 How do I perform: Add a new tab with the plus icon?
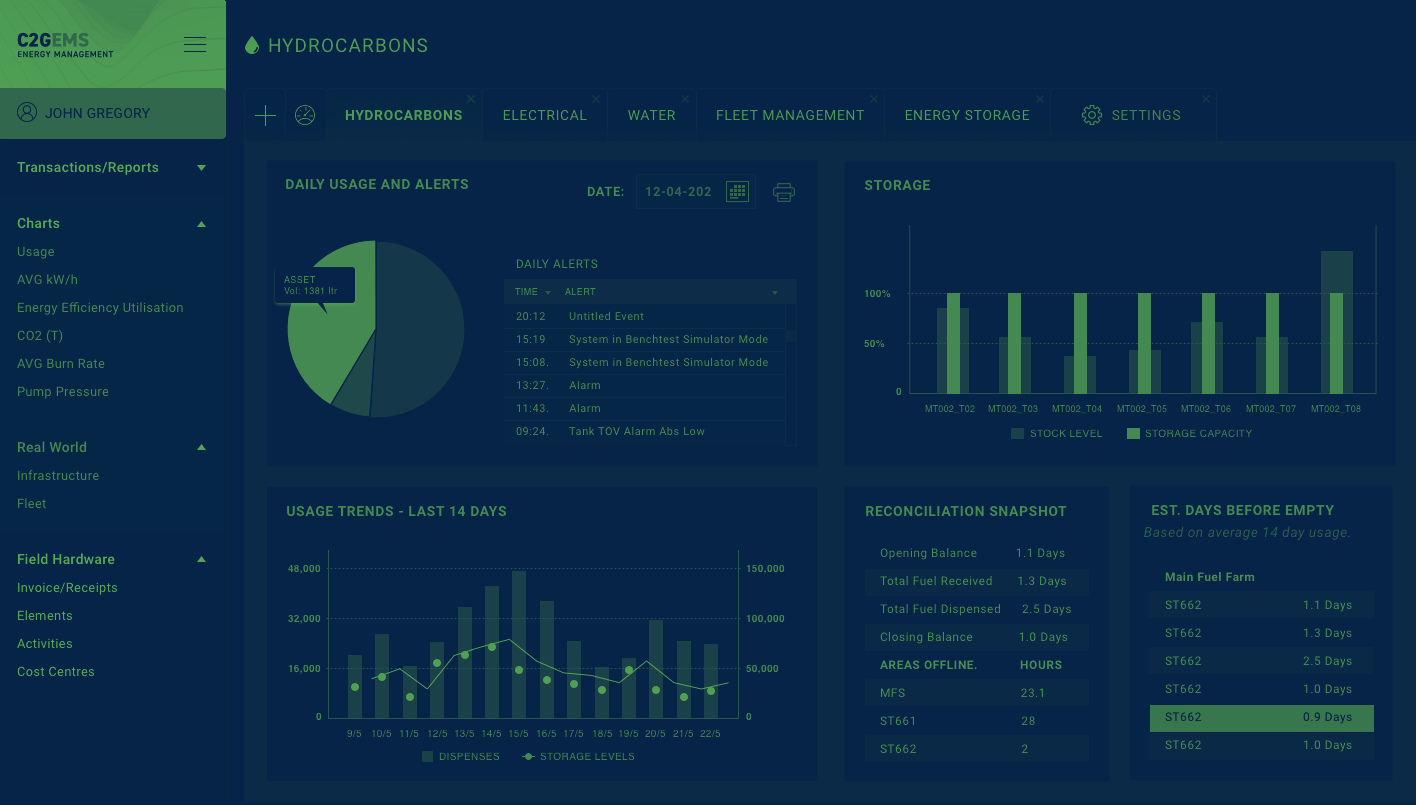[265, 115]
